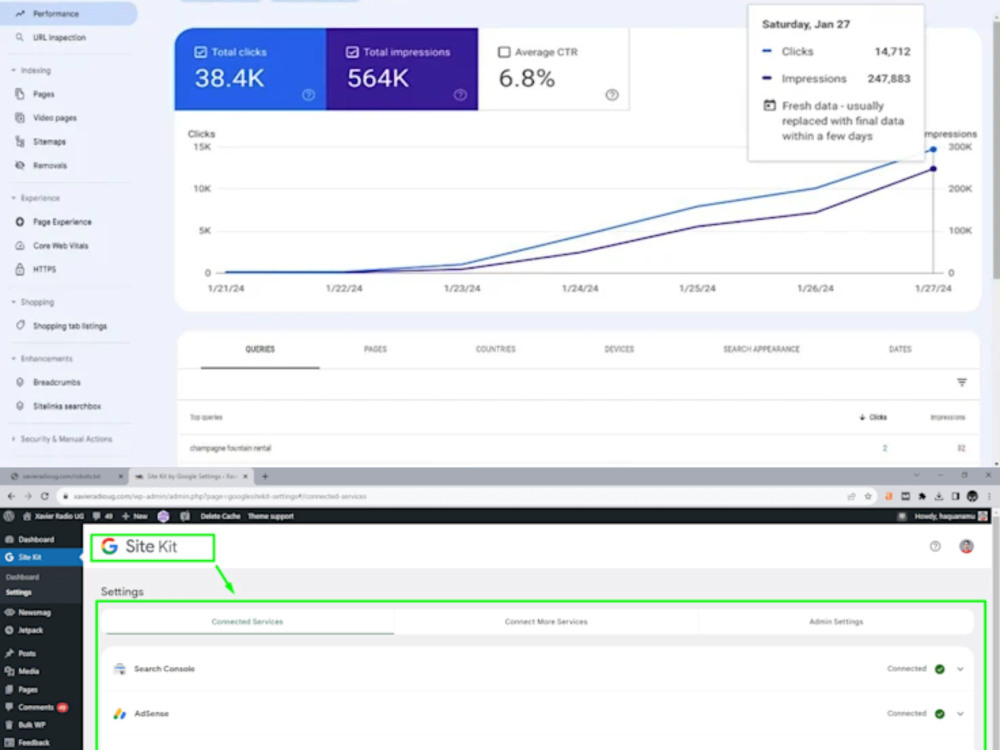Click help icon on Total impressions card
Screen dimensions: 1000x750
click(x=460, y=95)
